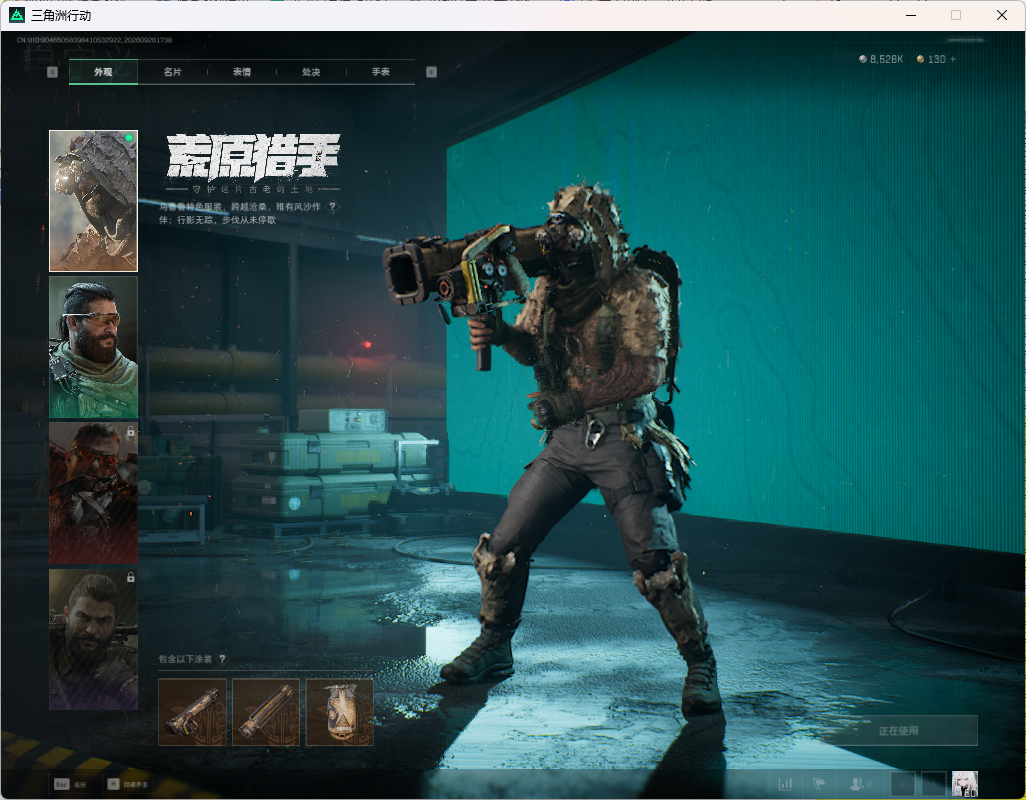Open the 手表 tab
The height and width of the screenshot is (800, 1026).
(380, 72)
